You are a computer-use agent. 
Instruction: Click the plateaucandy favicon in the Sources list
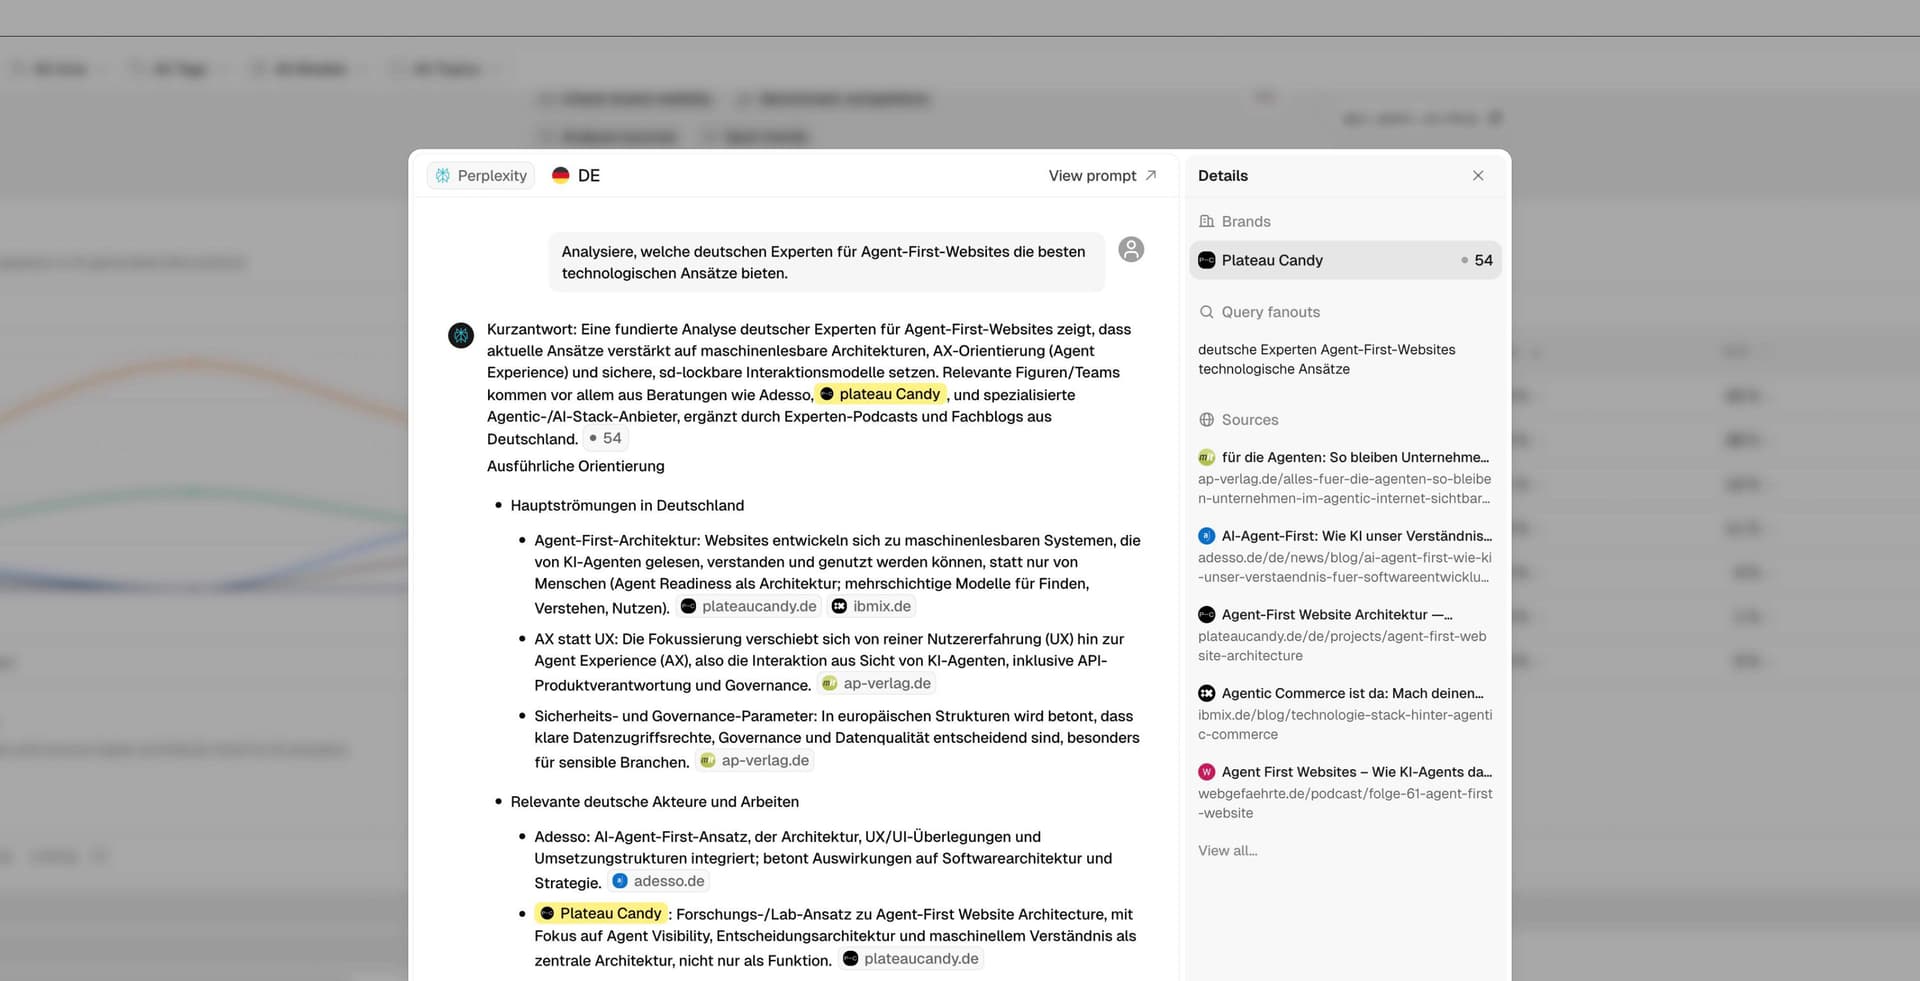click(x=1207, y=615)
